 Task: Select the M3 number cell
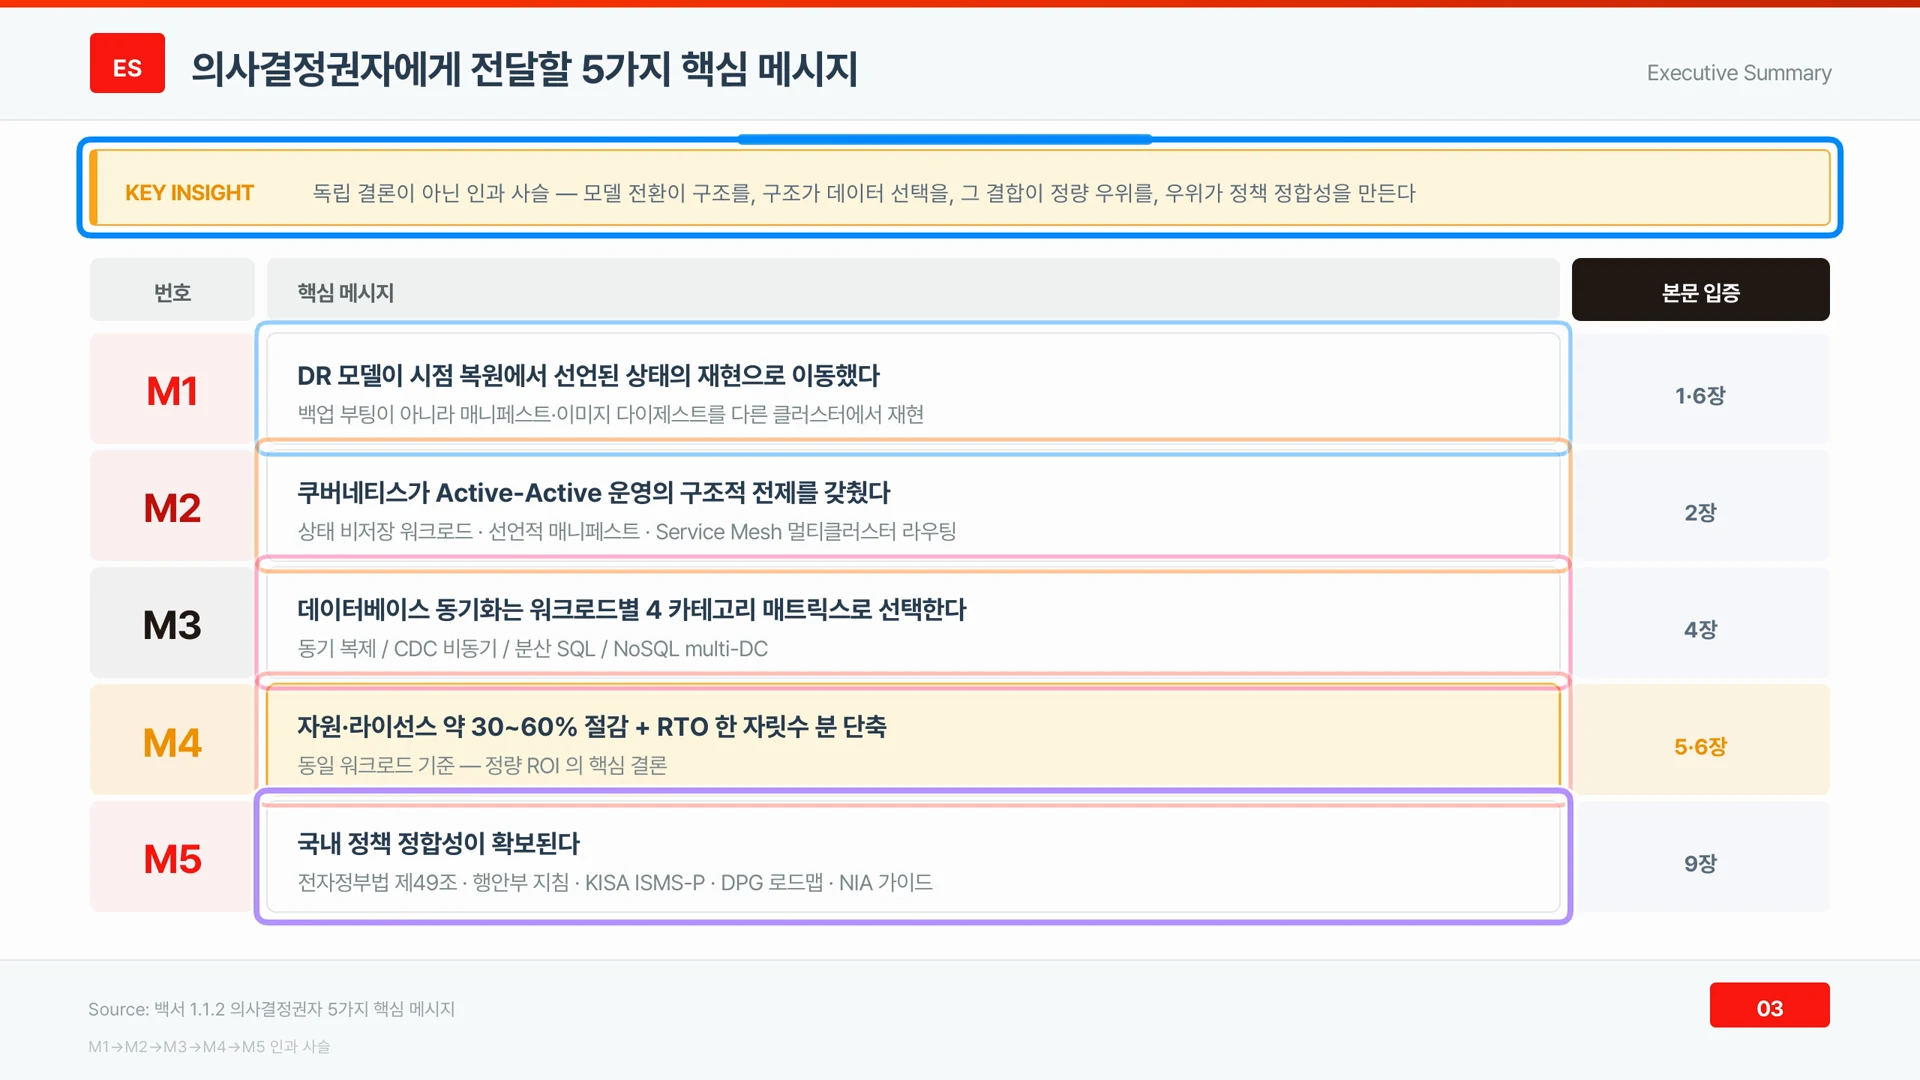click(x=172, y=623)
